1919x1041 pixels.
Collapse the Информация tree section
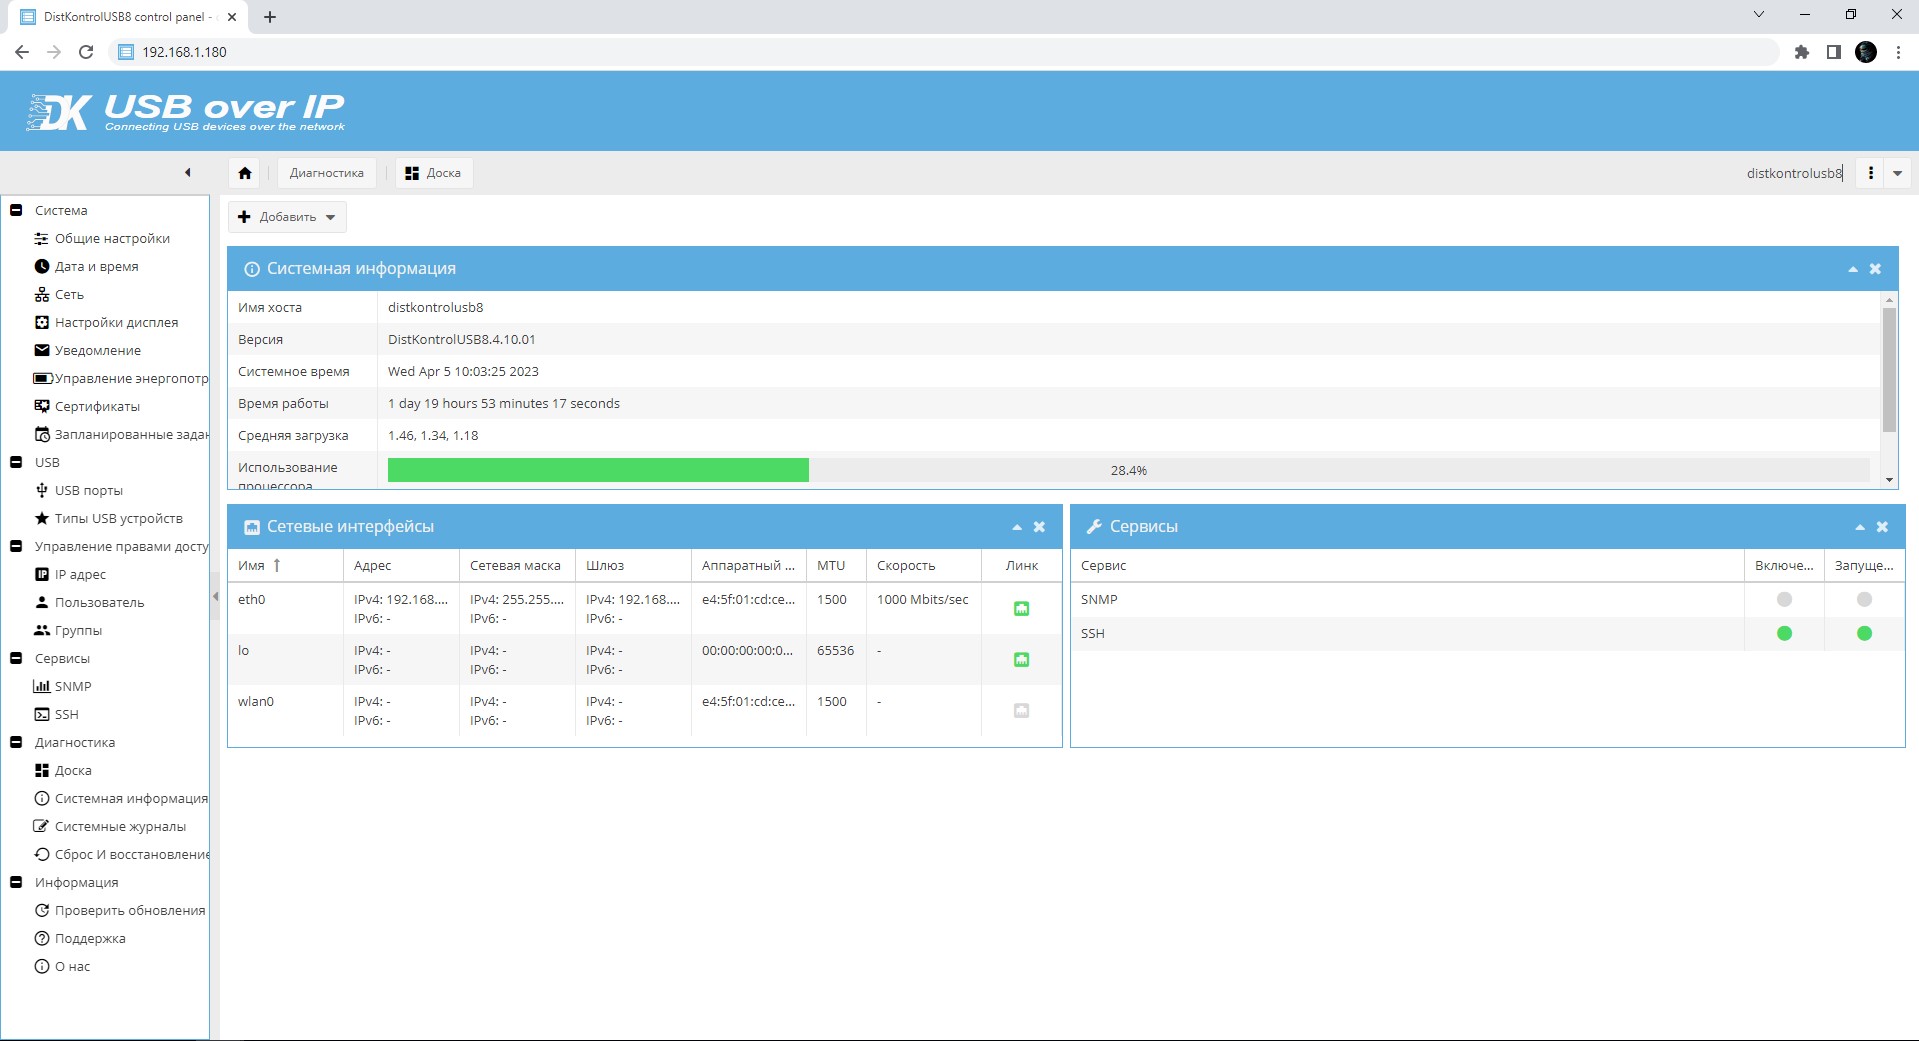click(x=16, y=882)
